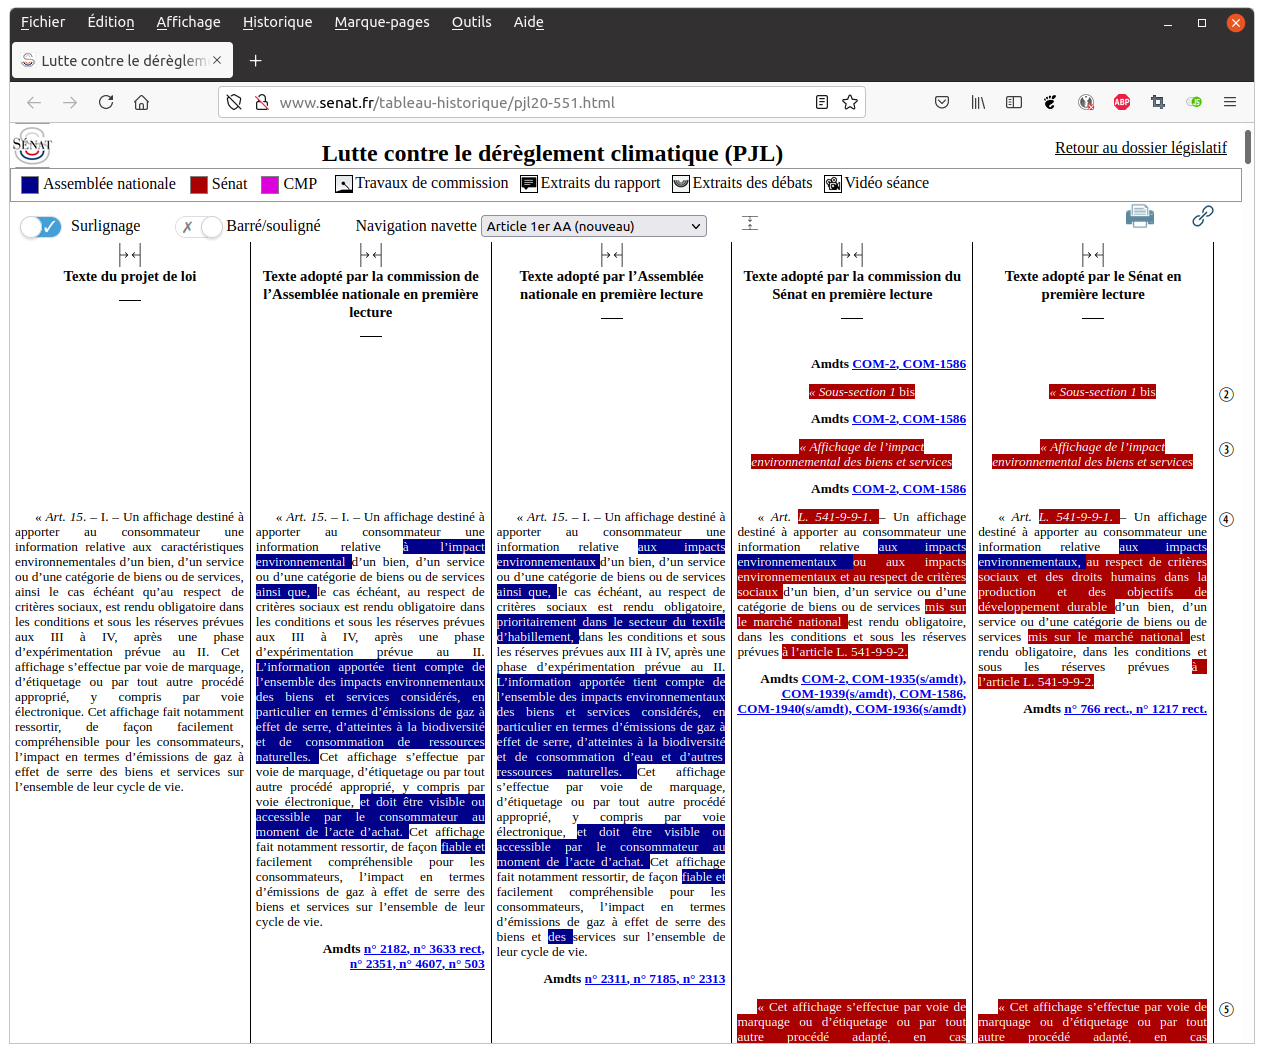This screenshot has width=1264, height=1053.
Task: Open the Marque-pages menu
Action: click(x=382, y=22)
